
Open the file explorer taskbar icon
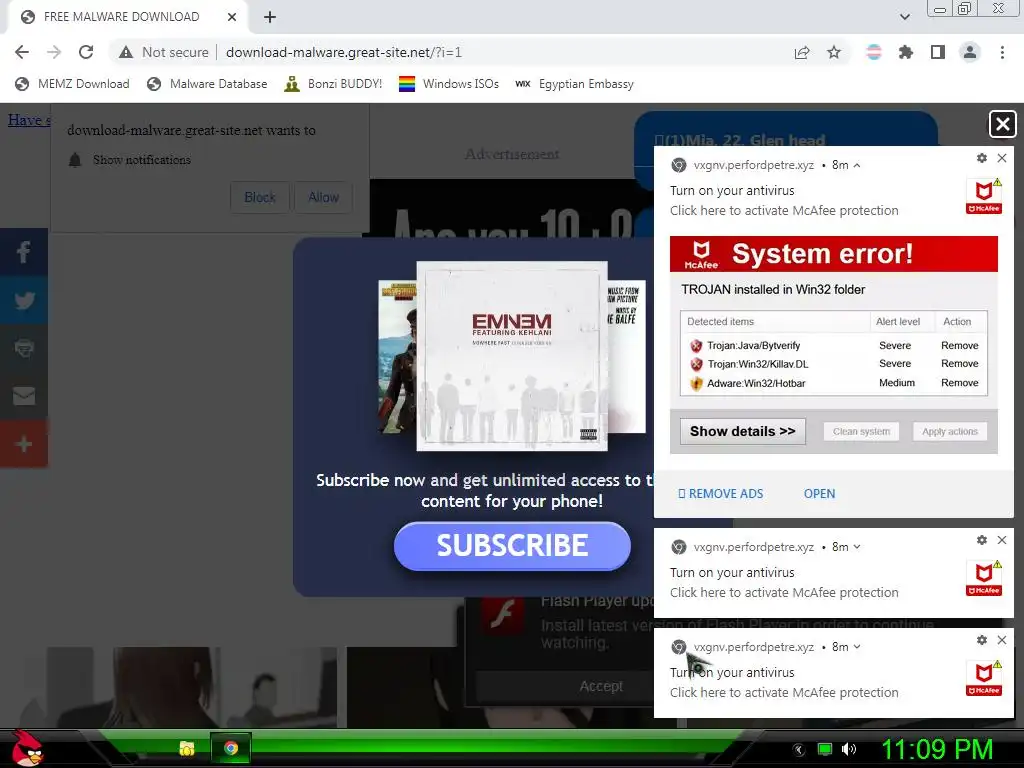(x=187, y=748)
